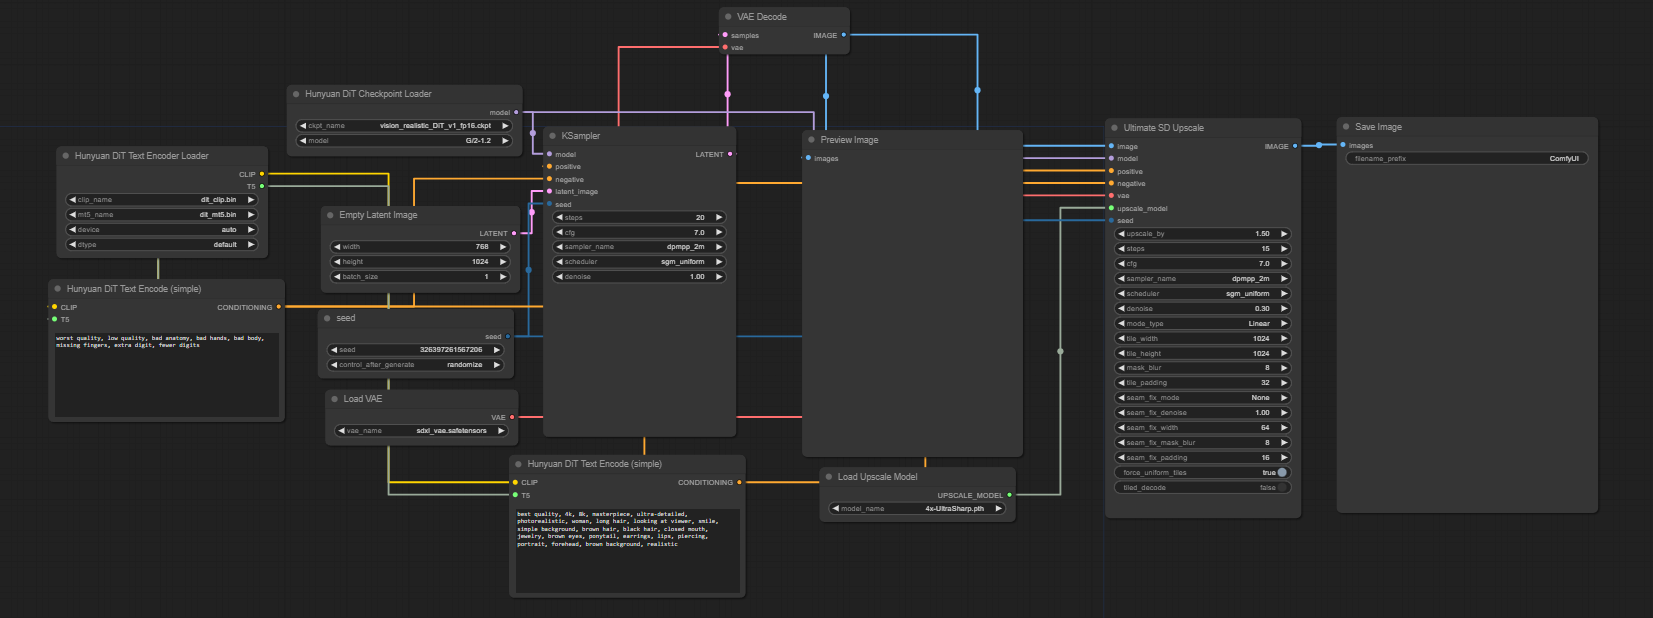The width and height of the screenshot is (1653, 618).
Task: Click the Save Image node's collapse dot
Action: click(1346, 127)
